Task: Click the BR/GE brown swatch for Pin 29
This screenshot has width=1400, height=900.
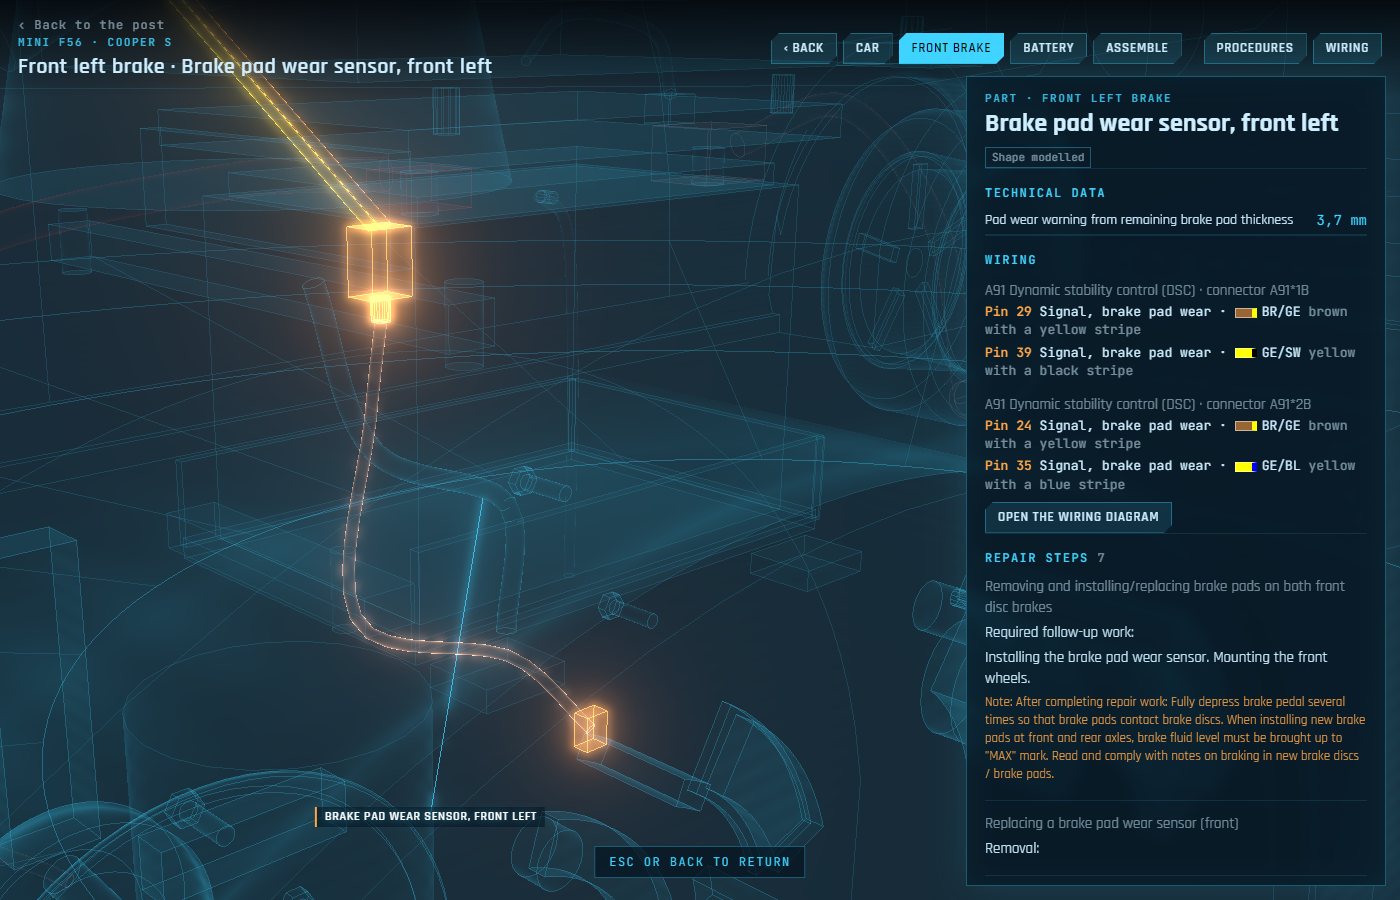Action: pos(1245,312)
